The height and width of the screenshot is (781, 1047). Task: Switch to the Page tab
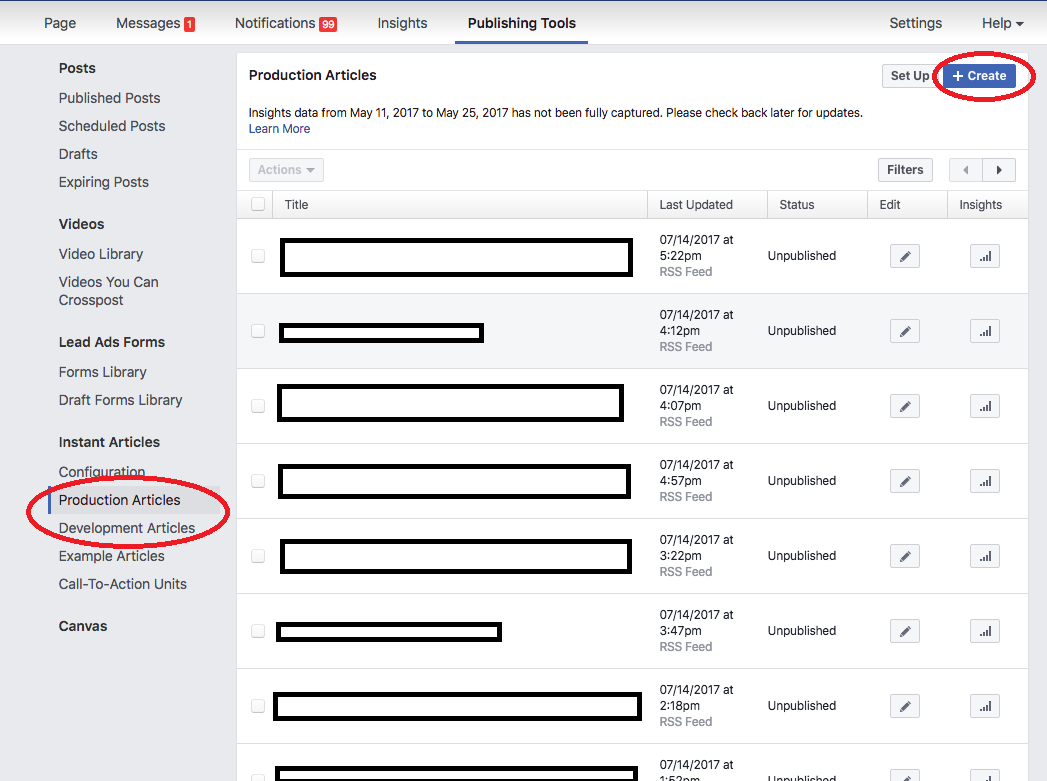click(x=60, y=23)
